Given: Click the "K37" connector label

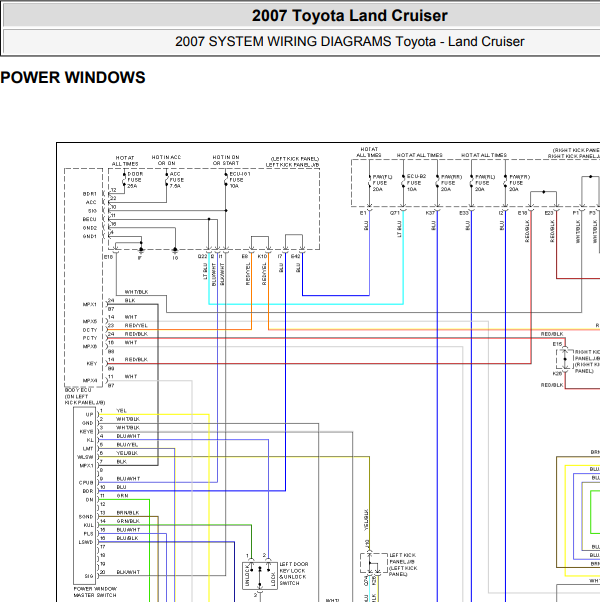Looking at the screenshot, I should [x=430, y=213].
